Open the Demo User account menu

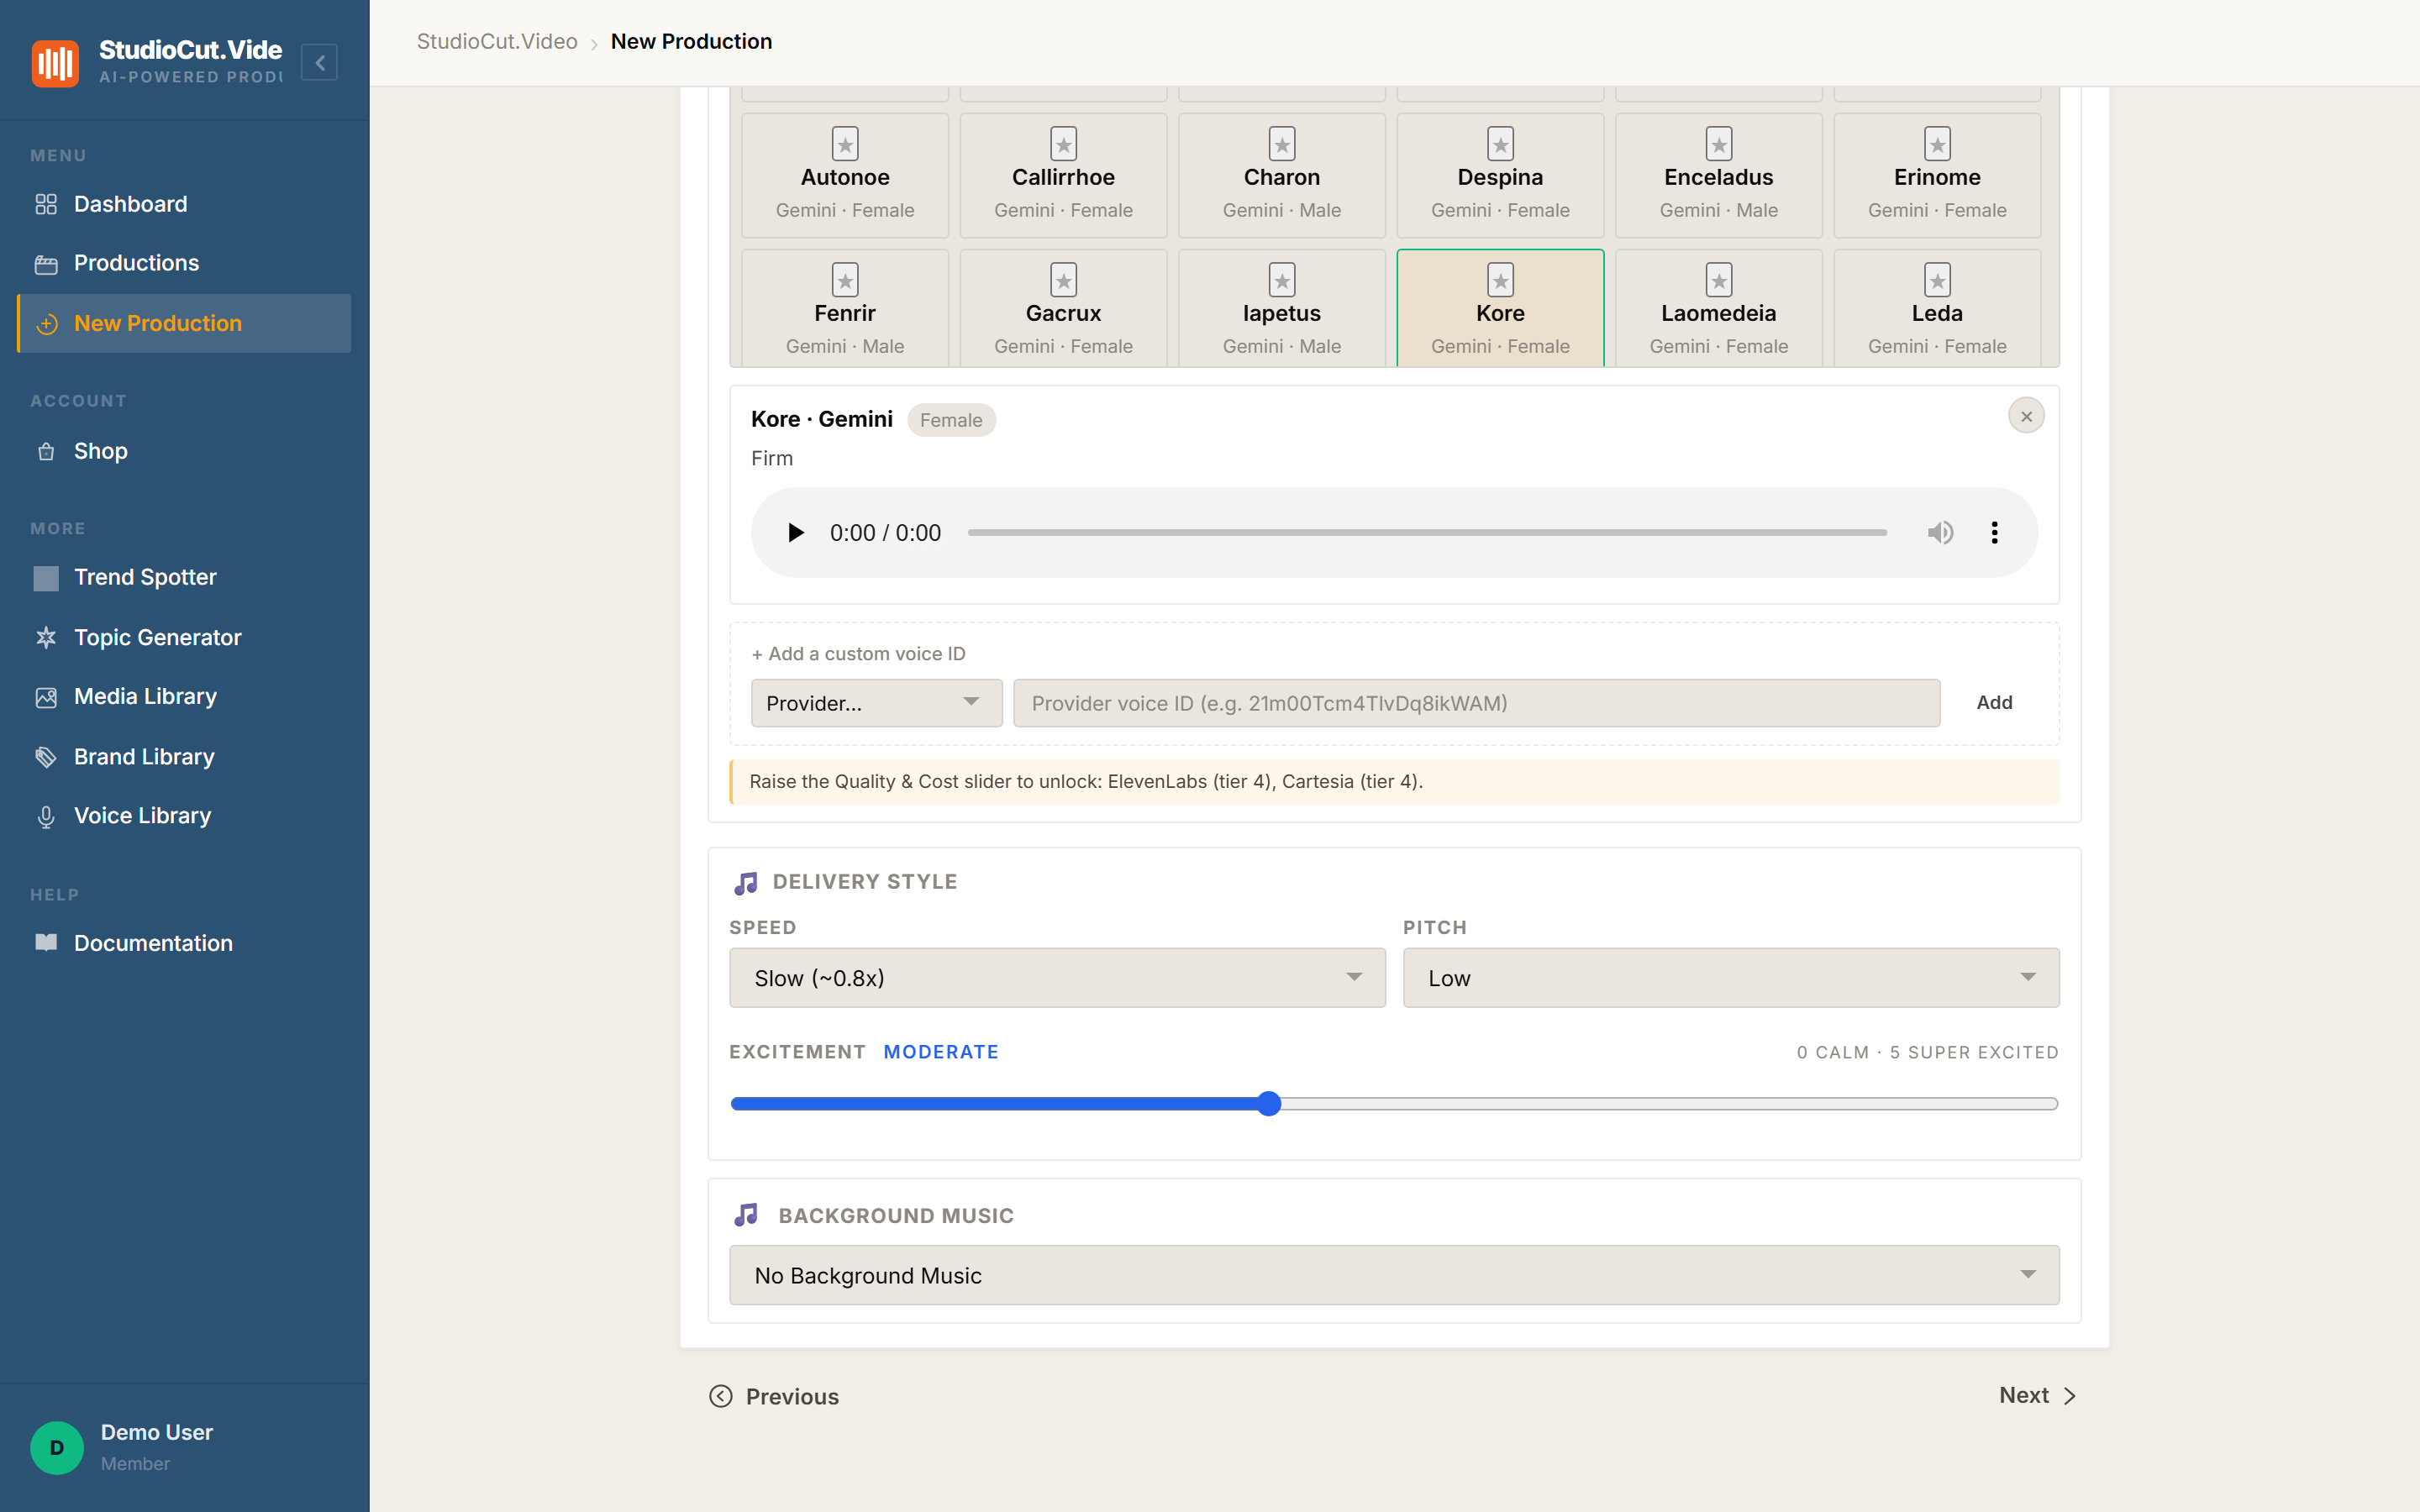(x=184, y=1447)
